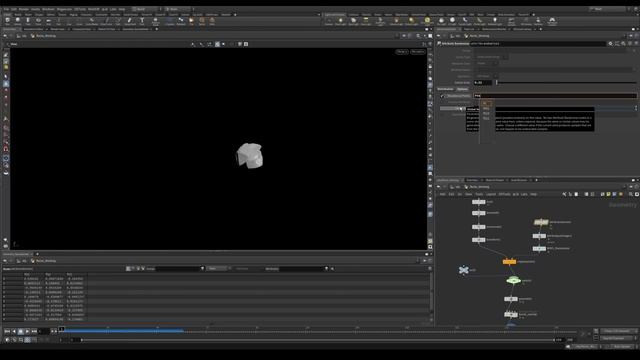Click the Ambient Light shelf tool
This screenshot has width=640, height=360.
click(495, 21)
